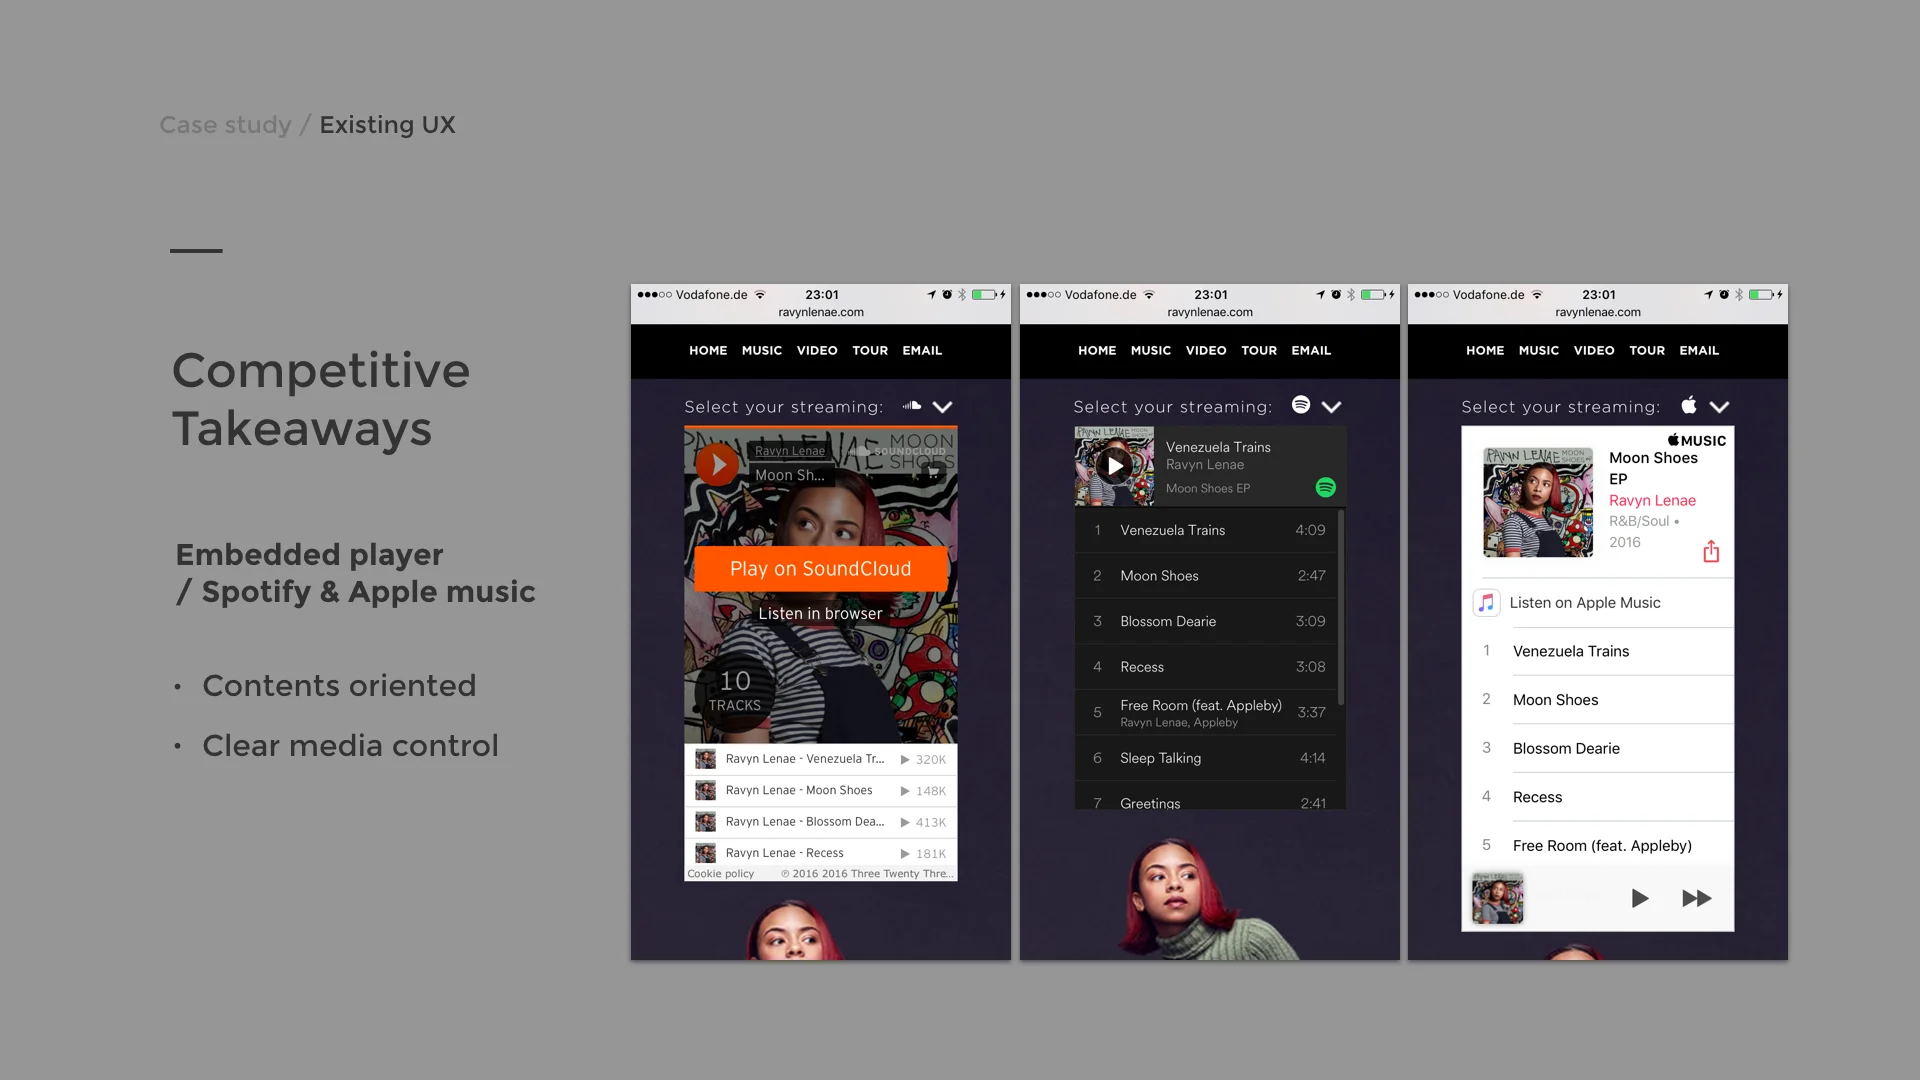Click the Apple Music note app icon

coord(1486,602)
